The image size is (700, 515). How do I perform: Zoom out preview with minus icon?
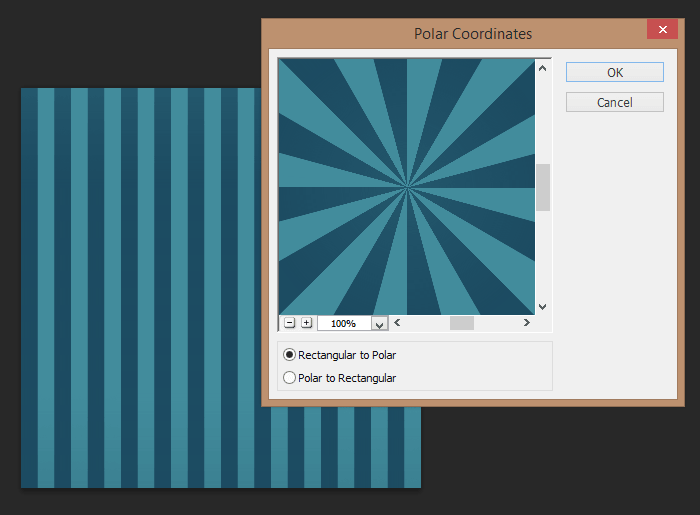[289, 323]
